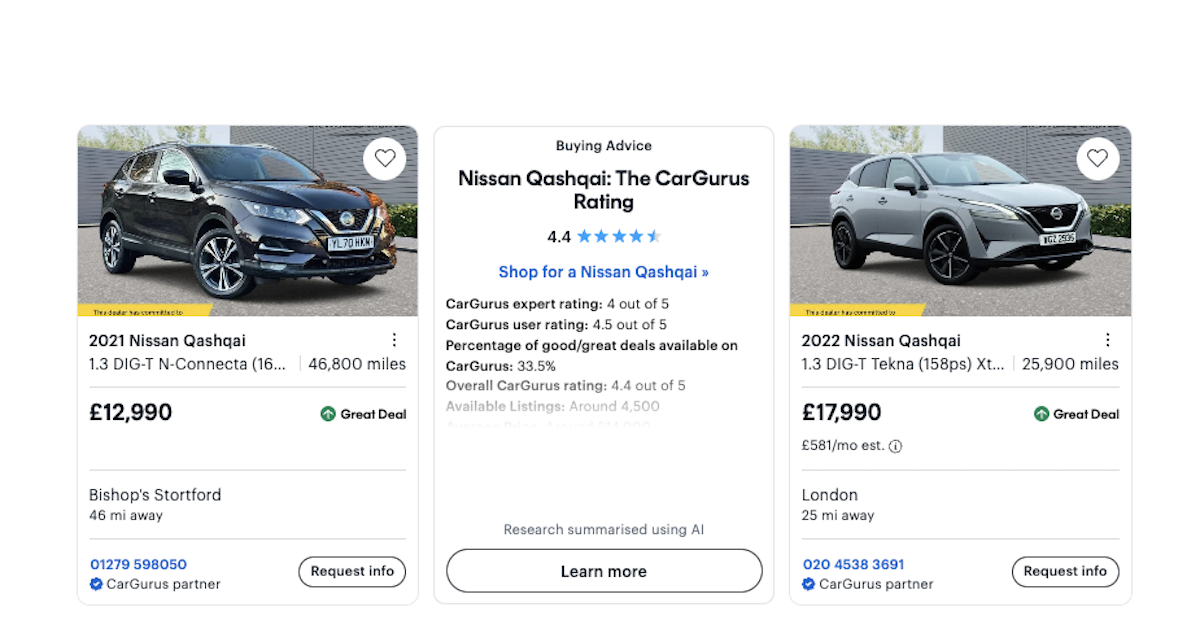Click the green Great Deal arrow icon on the £17,990 listing
The width and height of the screenshot is (1200, 629).
1041,414
